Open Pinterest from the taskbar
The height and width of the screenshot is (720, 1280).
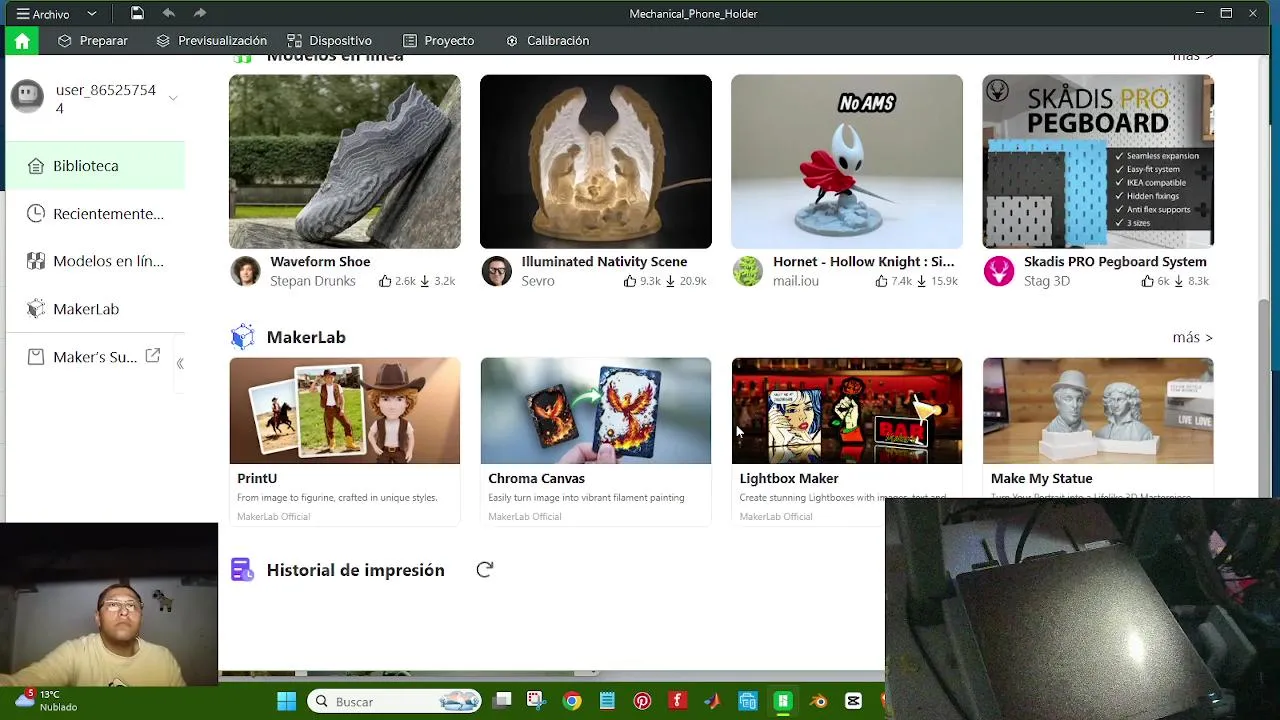[642, 701]
